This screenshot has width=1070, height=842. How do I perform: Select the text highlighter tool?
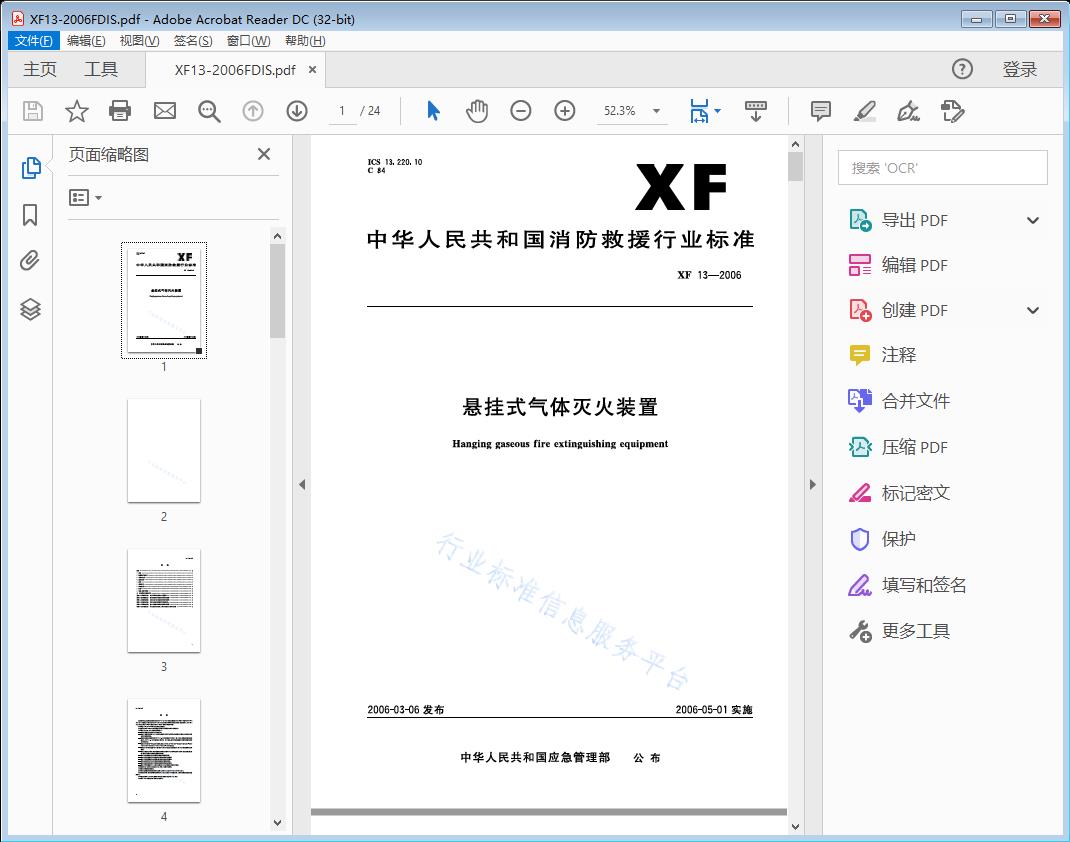(864, 111)
